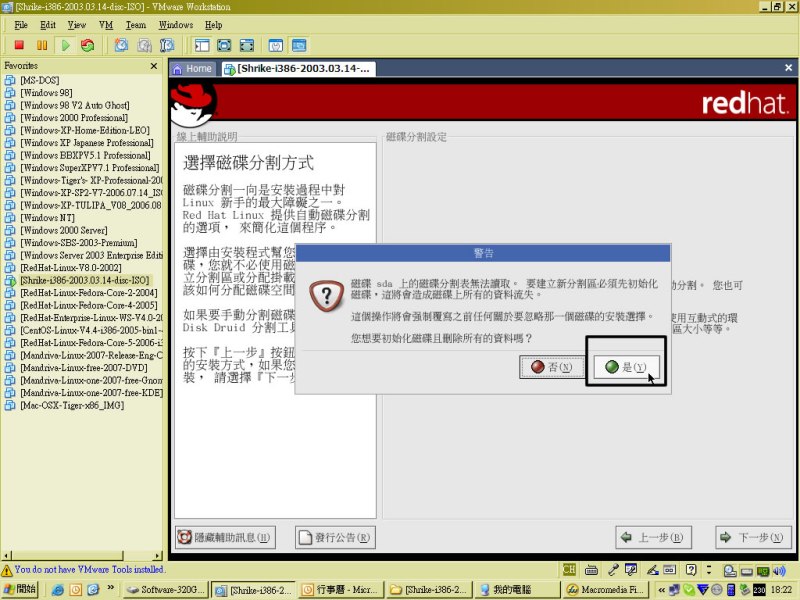
Task: Select [Windows 98 V2 Auto Ghost] favorite
Action: point(74,105)
